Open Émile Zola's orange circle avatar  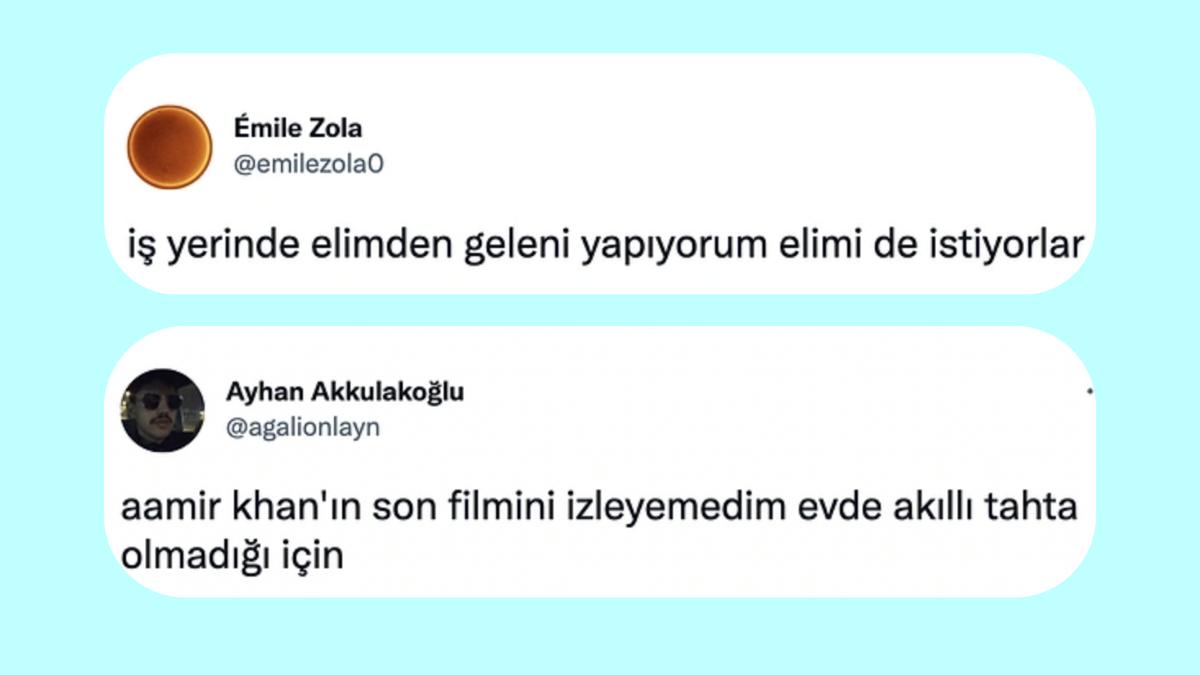pos(169,147)
